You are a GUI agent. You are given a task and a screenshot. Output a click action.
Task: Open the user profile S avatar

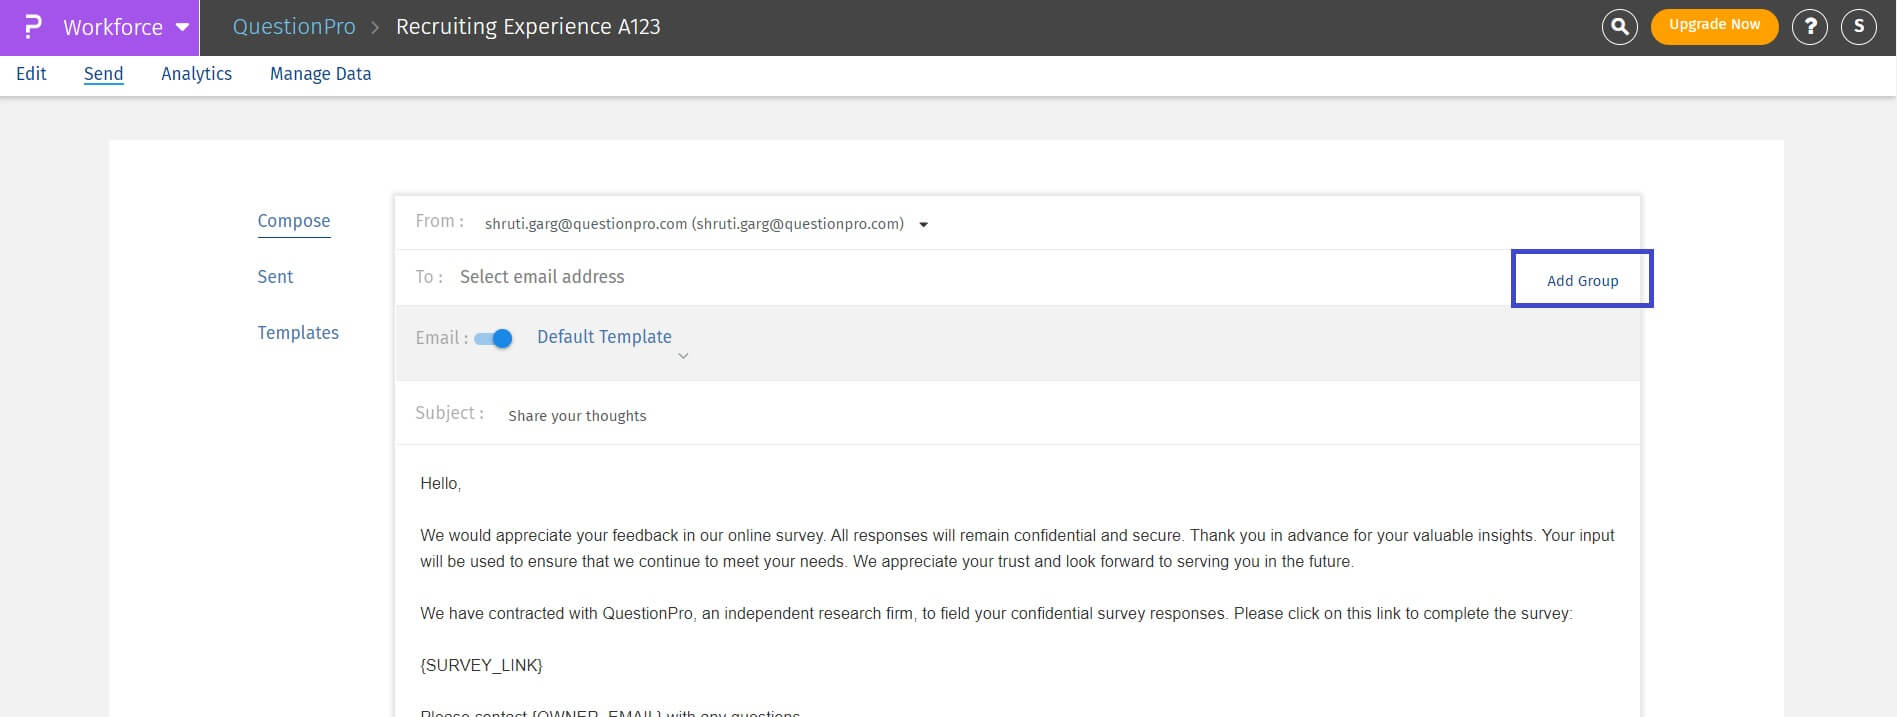[1858, 27]
